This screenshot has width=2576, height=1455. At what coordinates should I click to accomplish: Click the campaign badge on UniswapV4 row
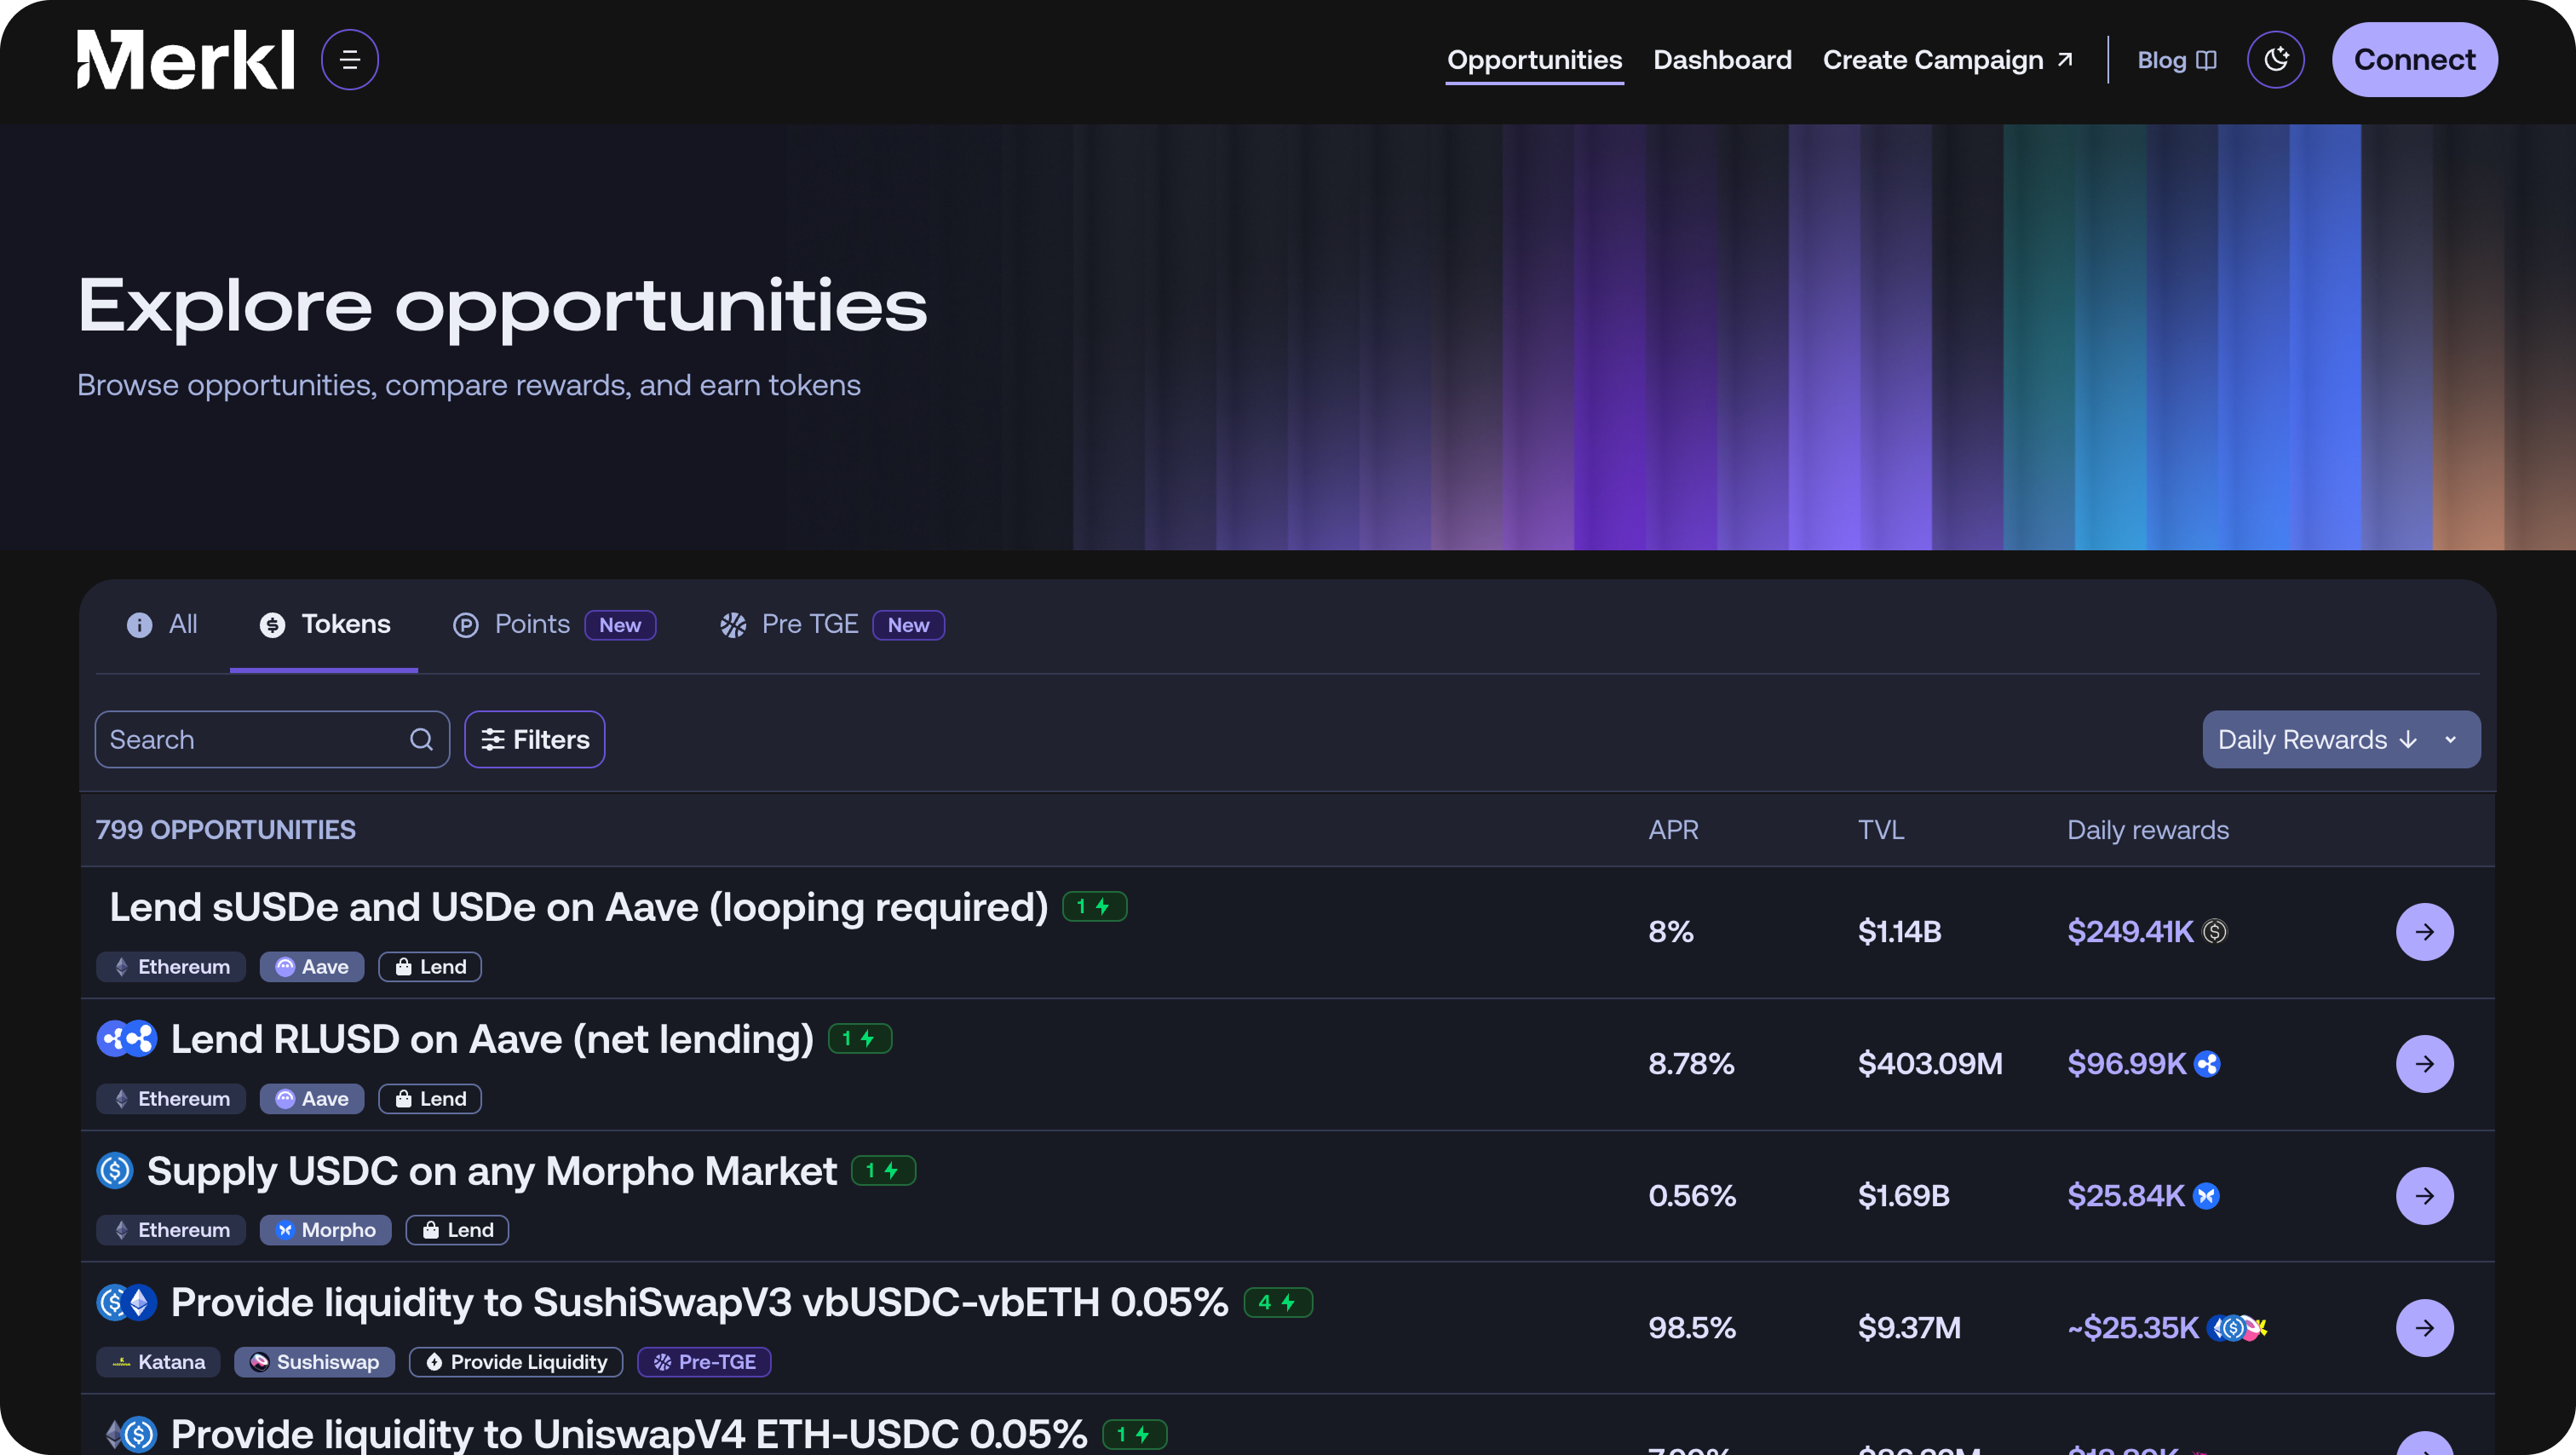click(1134, 1434)
